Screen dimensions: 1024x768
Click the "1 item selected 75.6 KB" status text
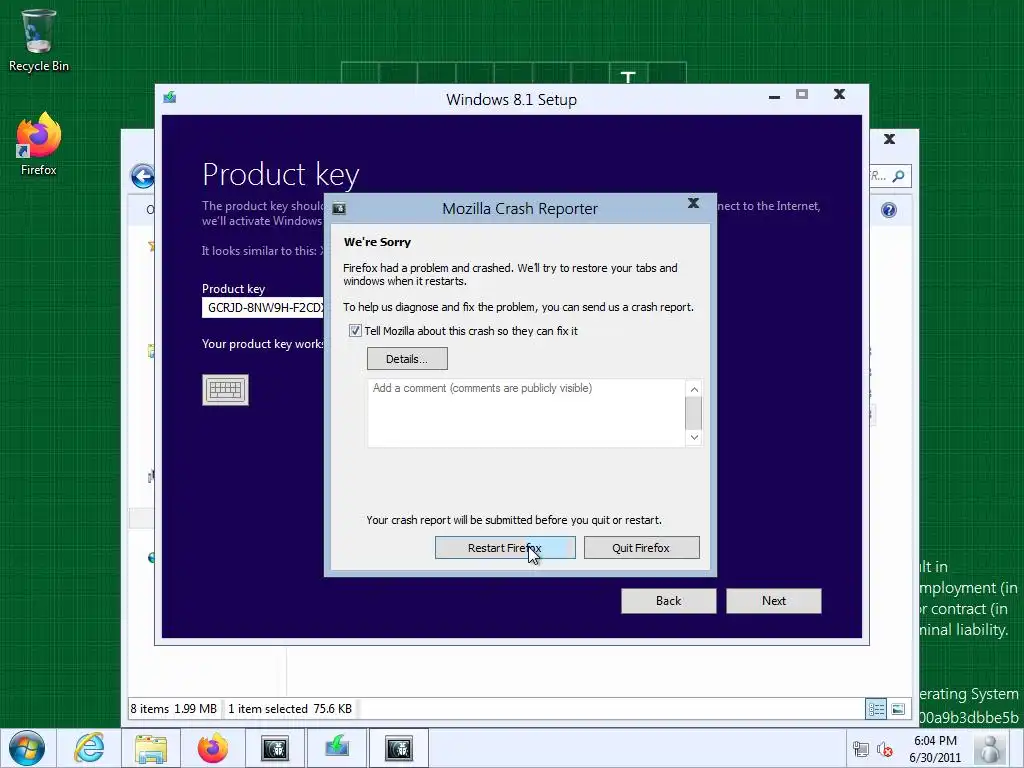tap(290, 709)
